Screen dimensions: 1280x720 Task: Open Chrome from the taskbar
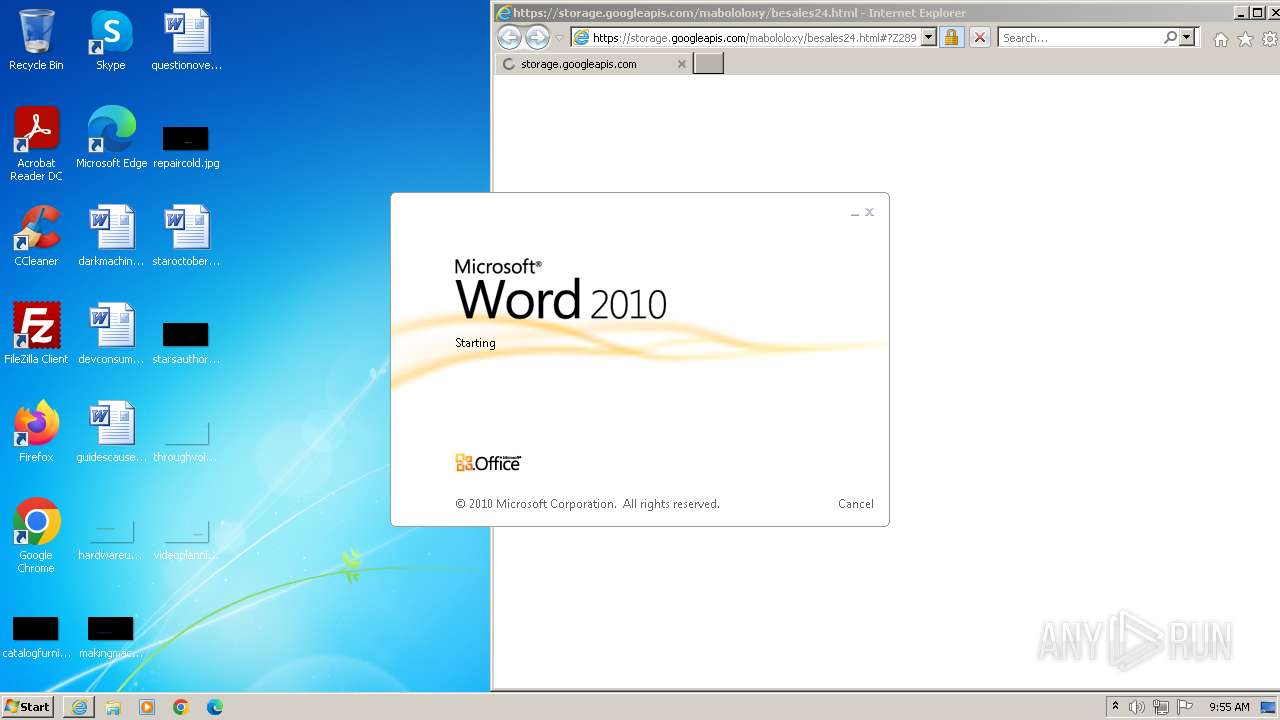pyautogui.click(x=181, y=707)
